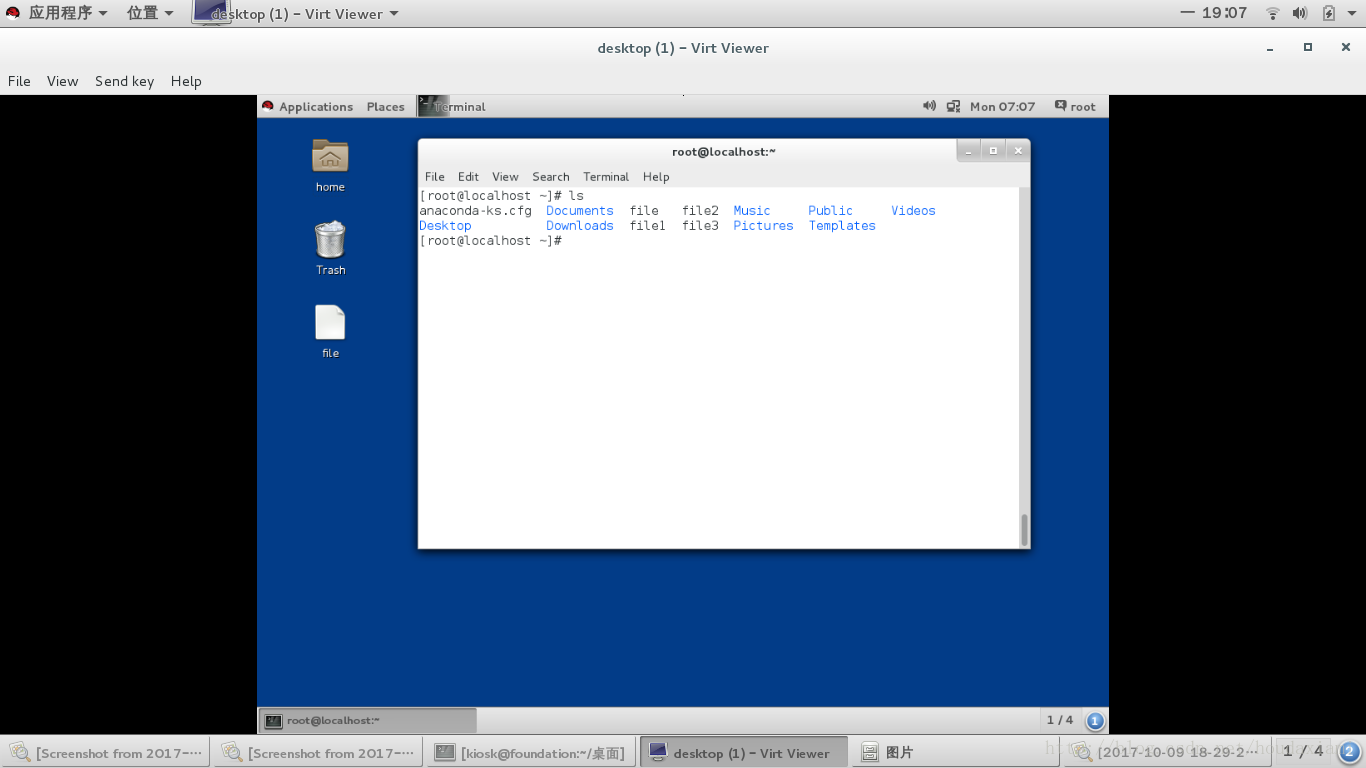
Task: Open the terminal's Help menu
Action: 656,176
